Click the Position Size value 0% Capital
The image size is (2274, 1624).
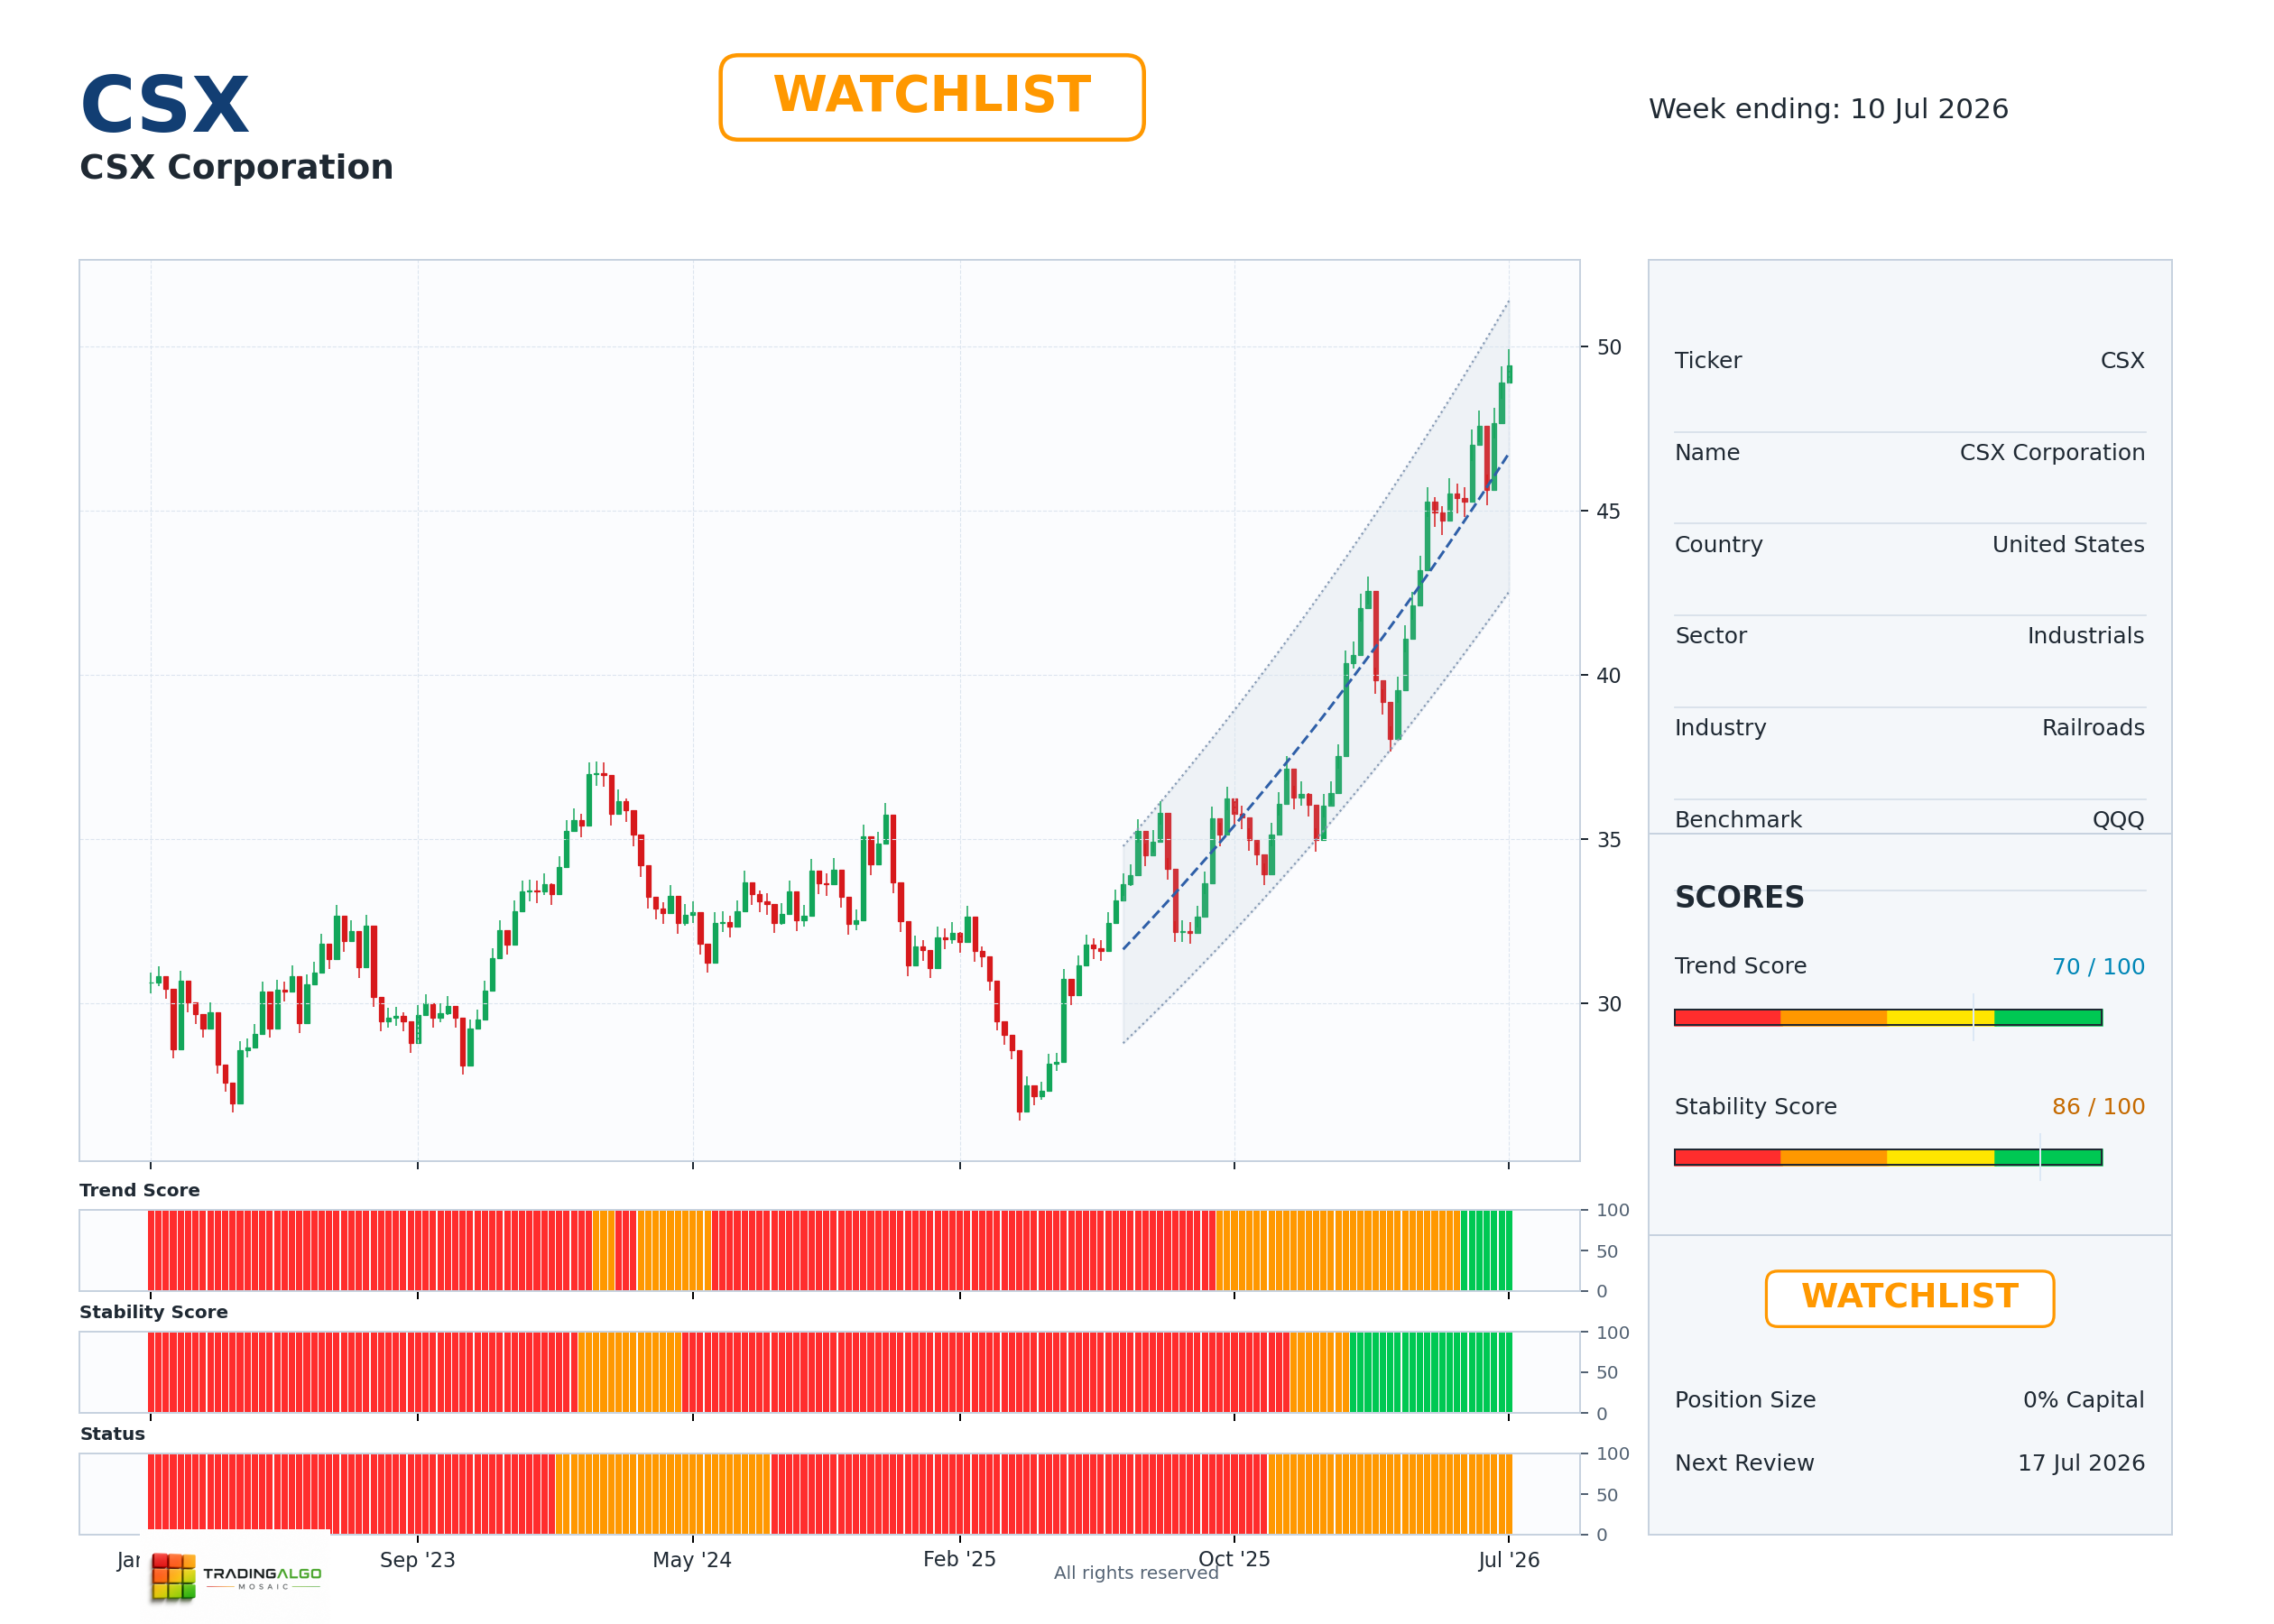[x=2083, y=1400]
